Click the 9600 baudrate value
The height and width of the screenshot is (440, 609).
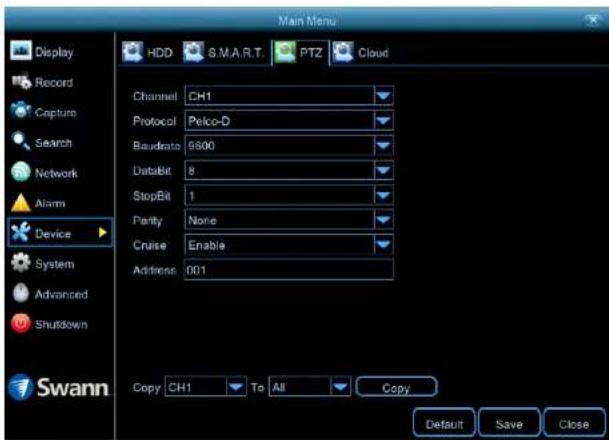click(x=201, y=146)
